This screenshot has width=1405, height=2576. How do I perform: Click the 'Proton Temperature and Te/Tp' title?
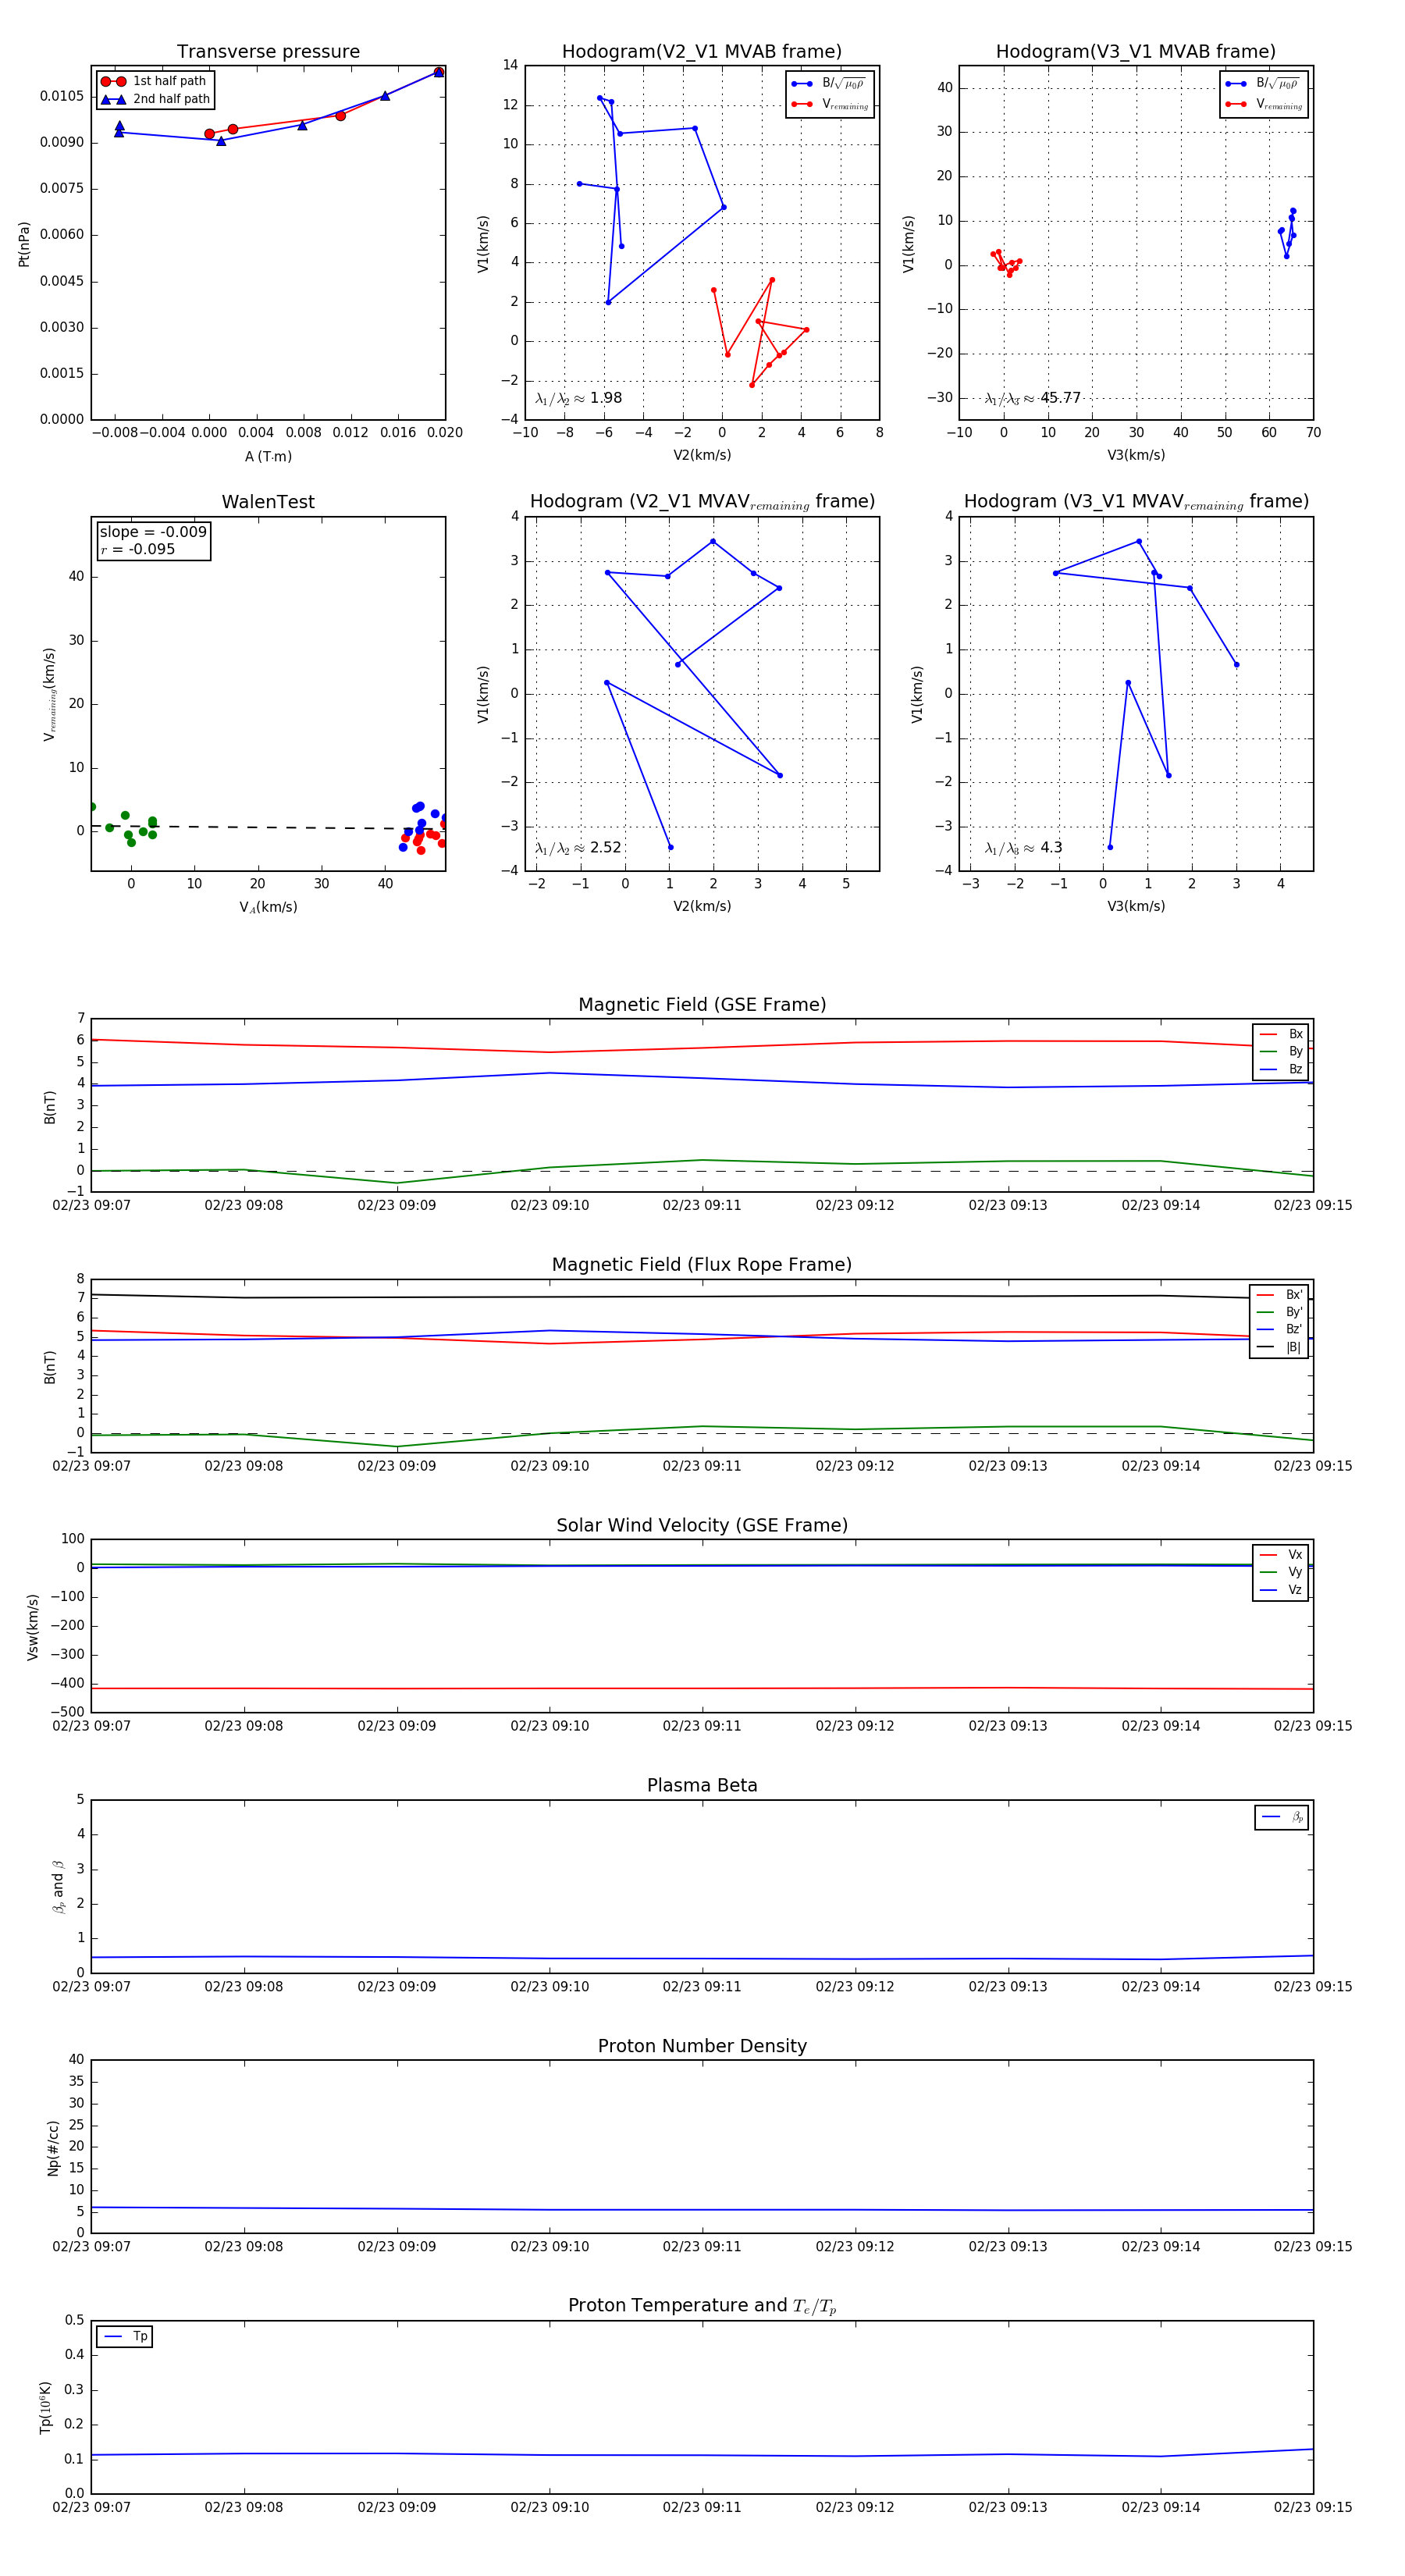pos(702,2306)
